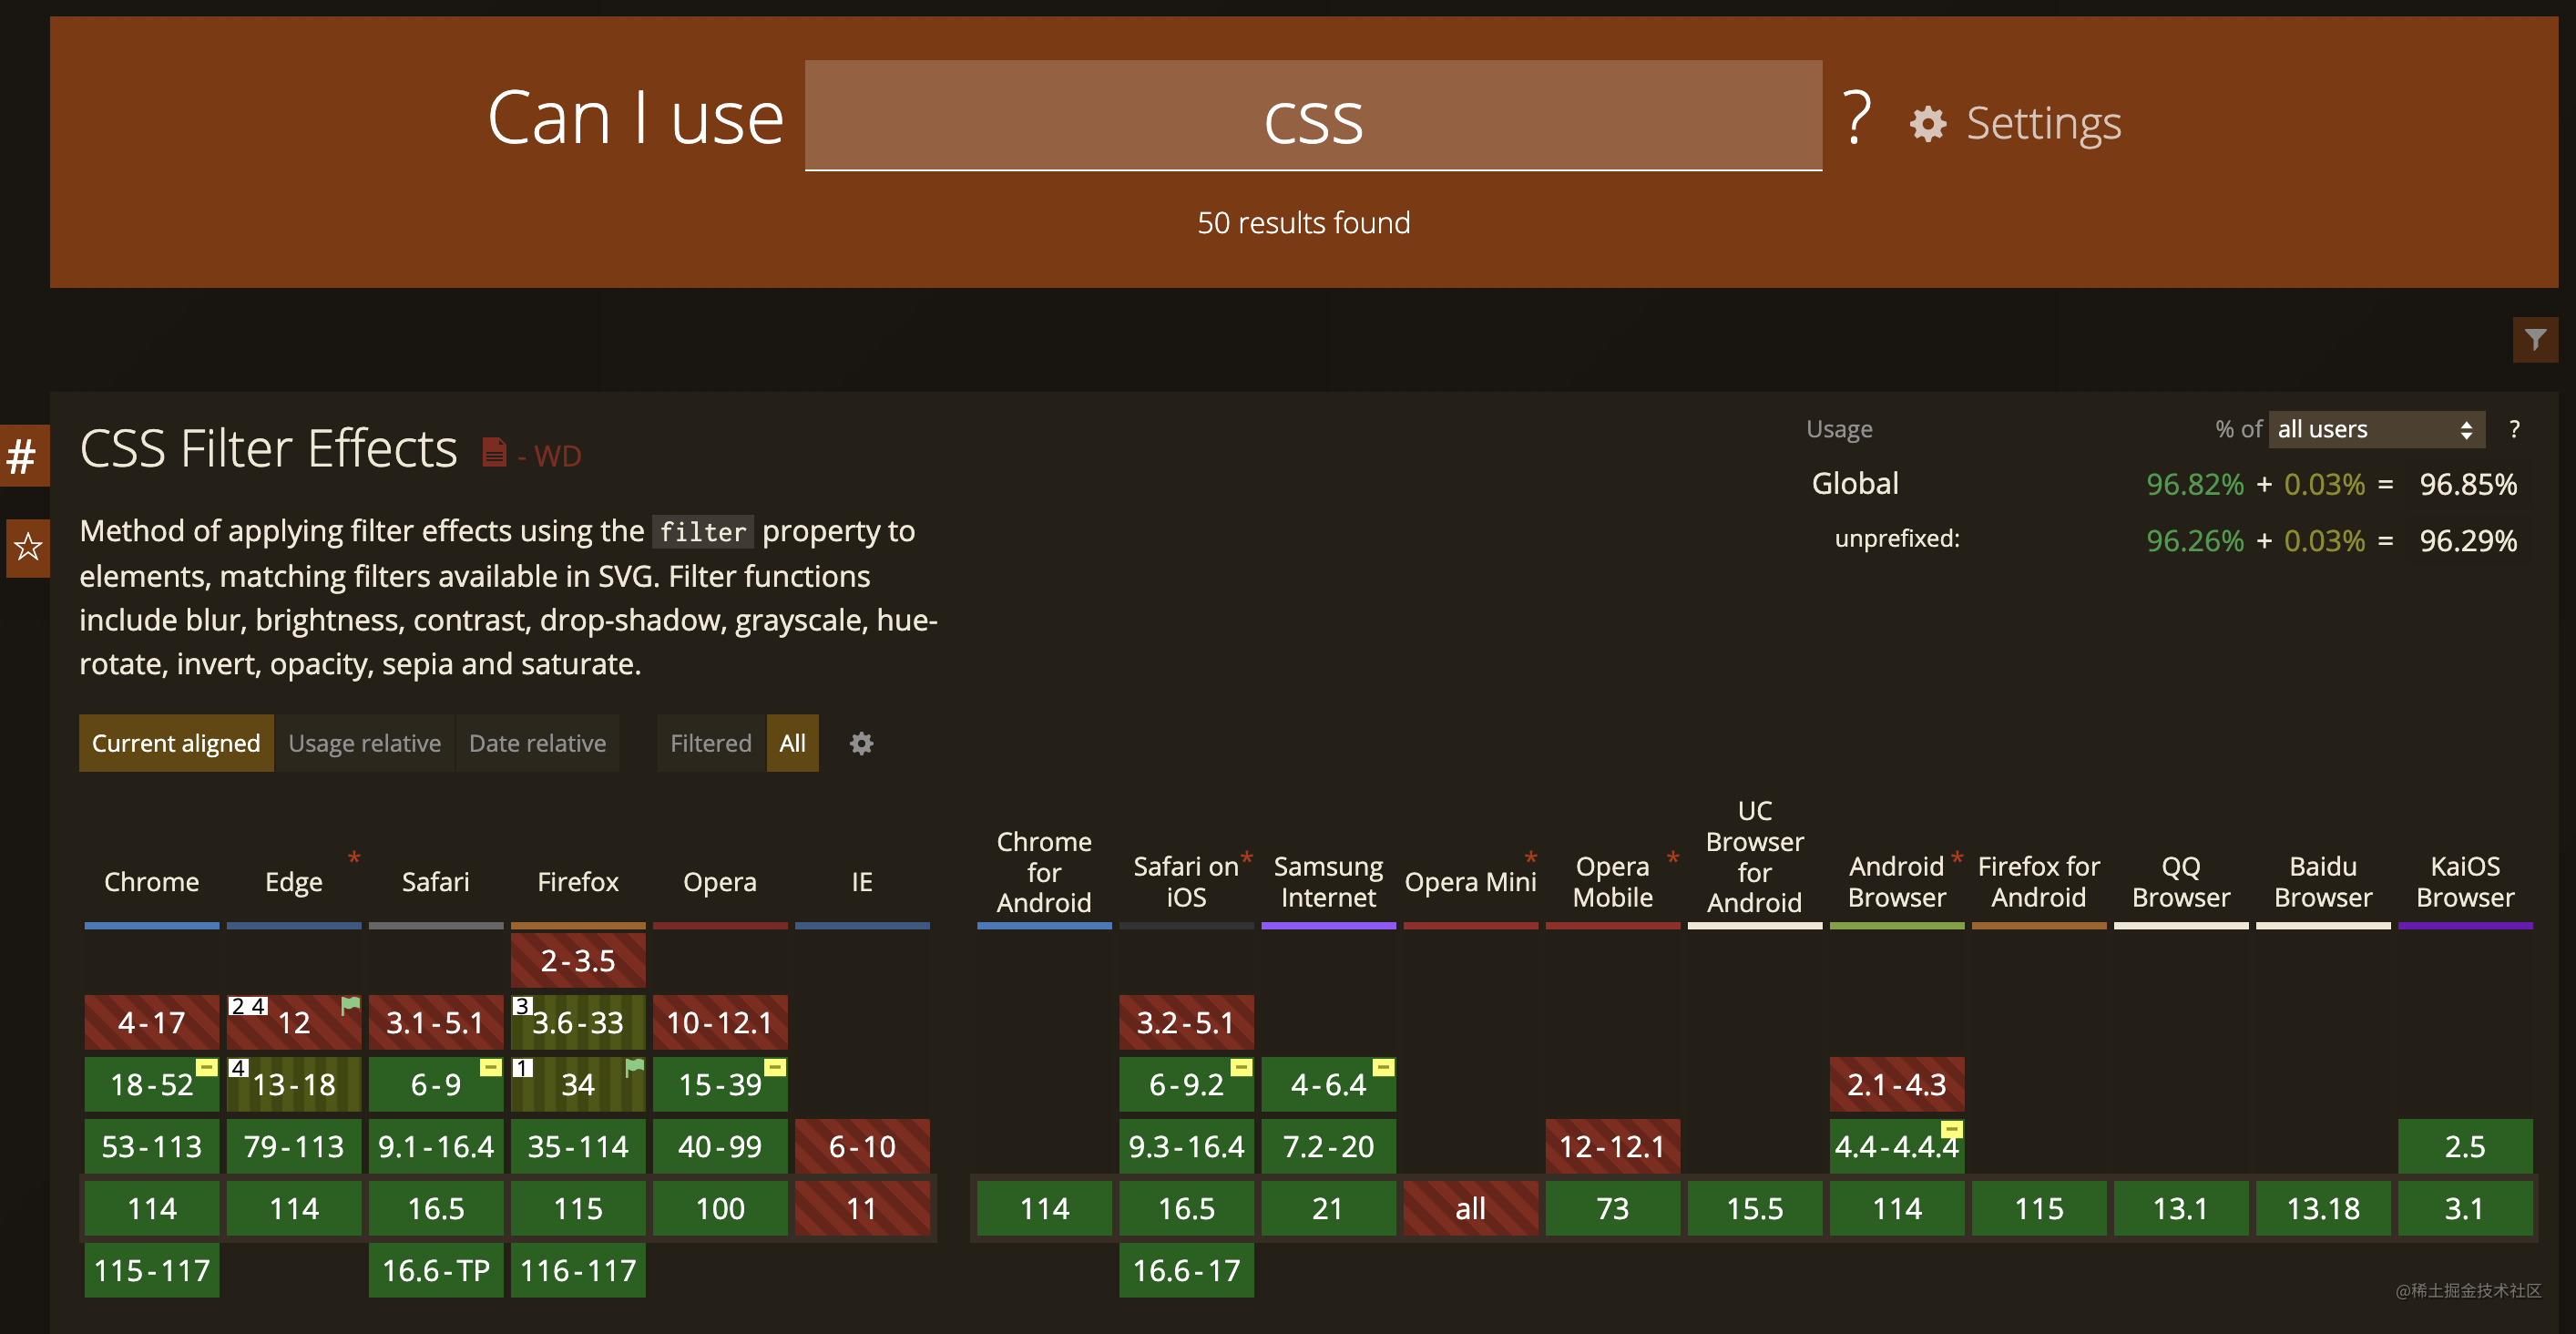Click the asterisk beside Opera Mobile header

point(1672,859)
